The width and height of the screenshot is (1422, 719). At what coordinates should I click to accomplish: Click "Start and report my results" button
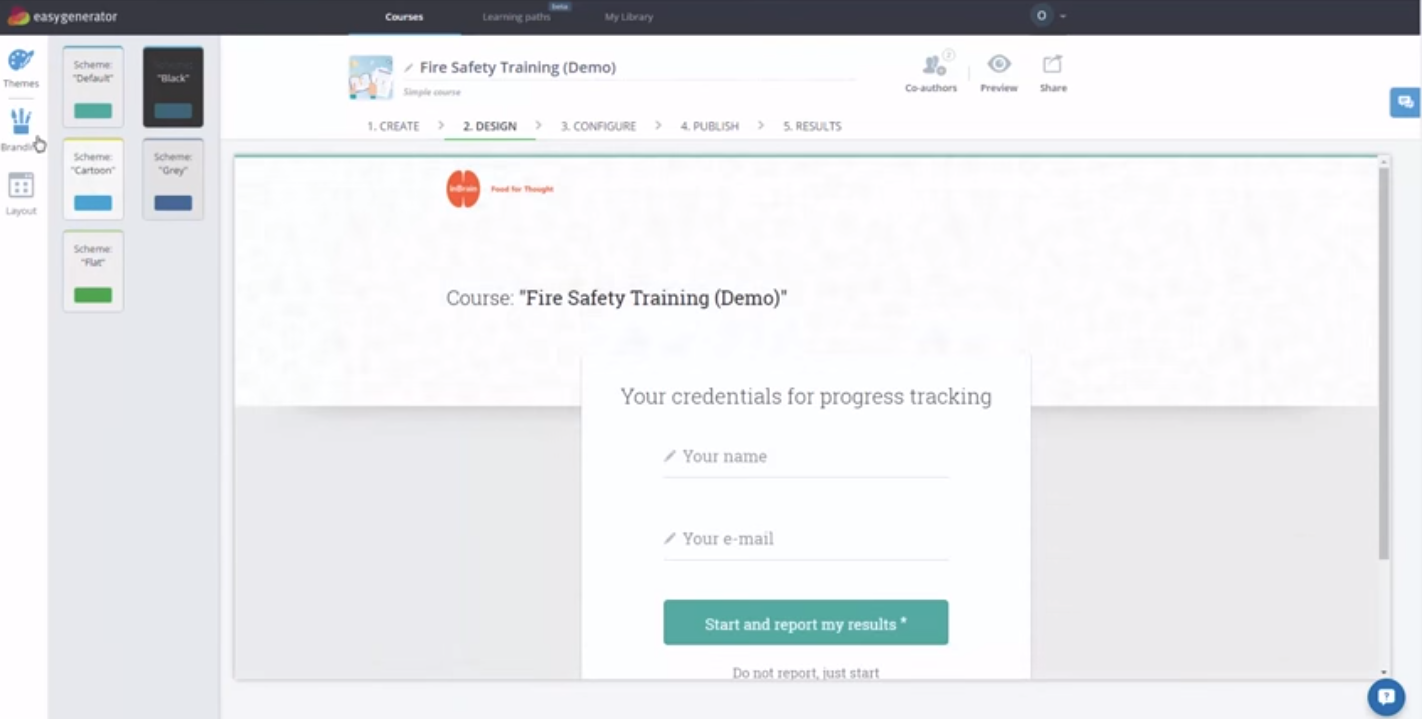coord(806,623)
